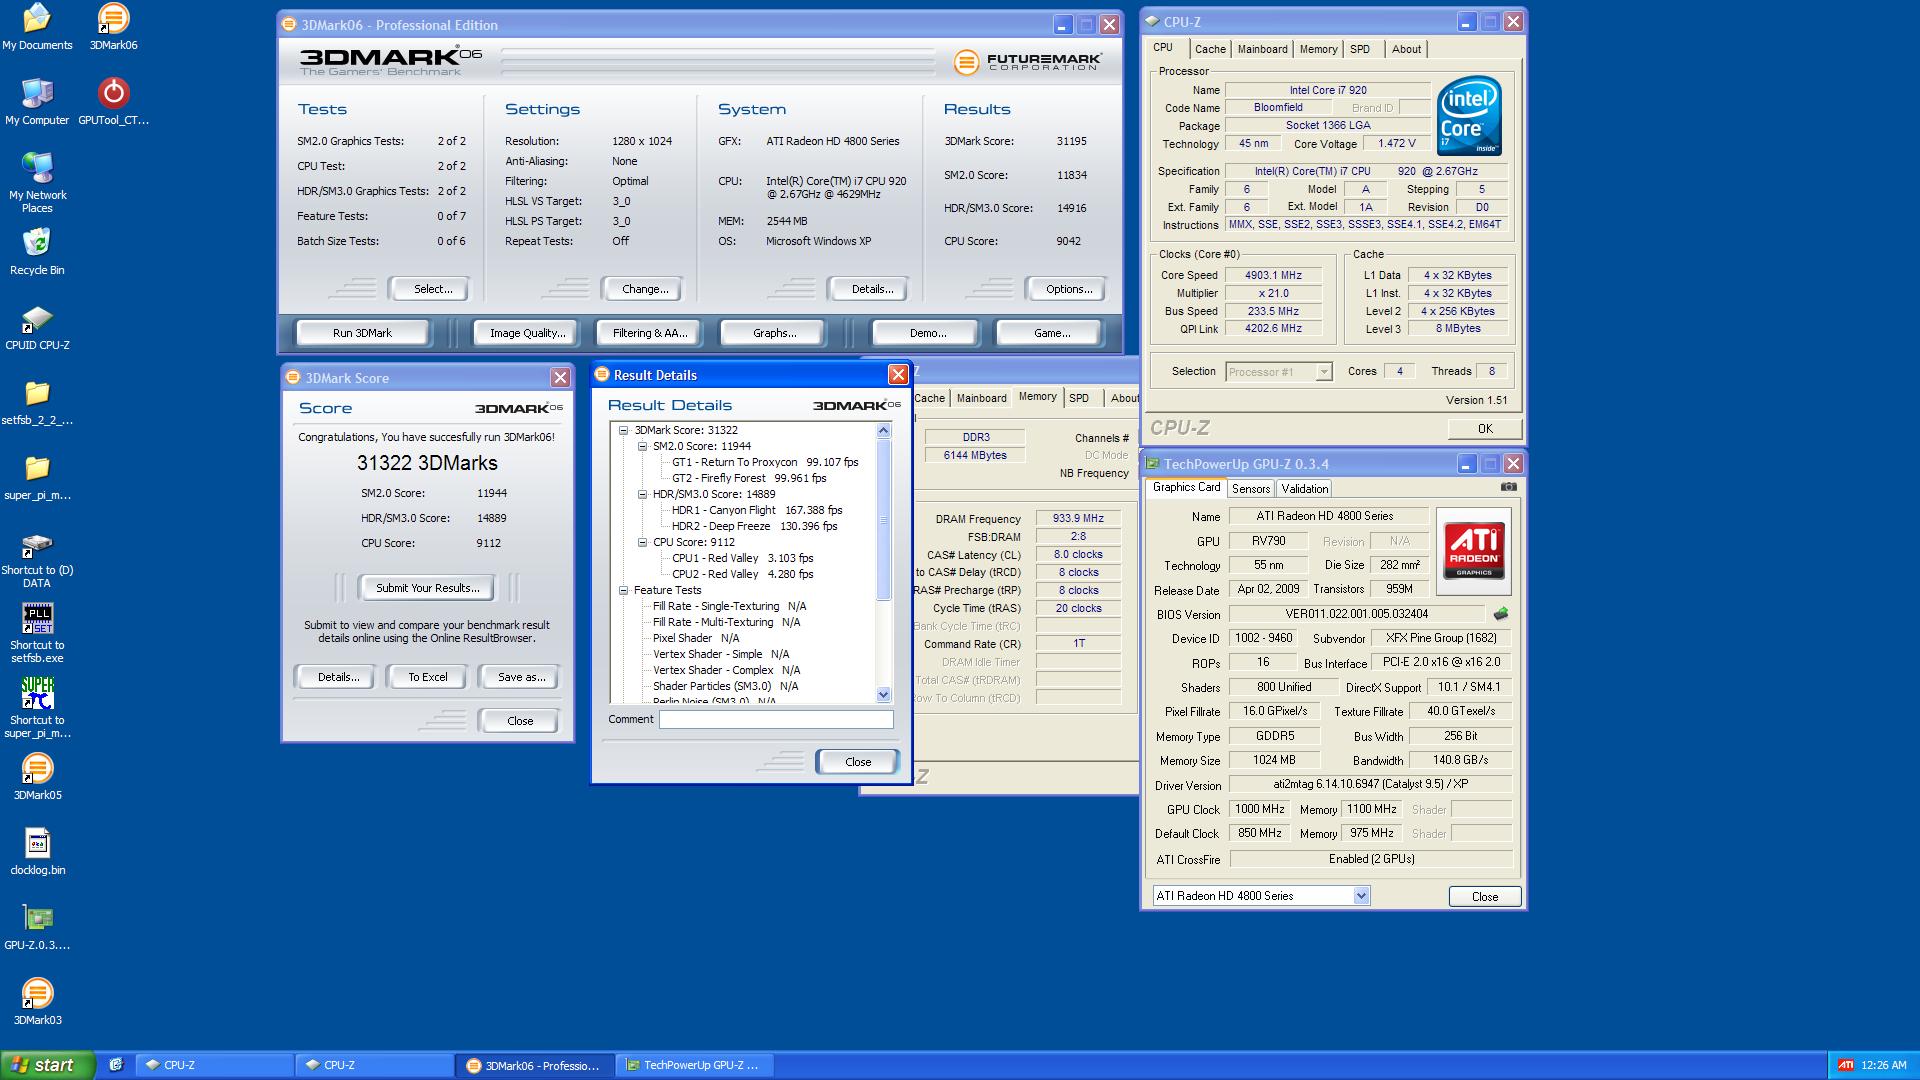
Task: Open super_pi_m folder on desktop
Action: pos(37,477)
